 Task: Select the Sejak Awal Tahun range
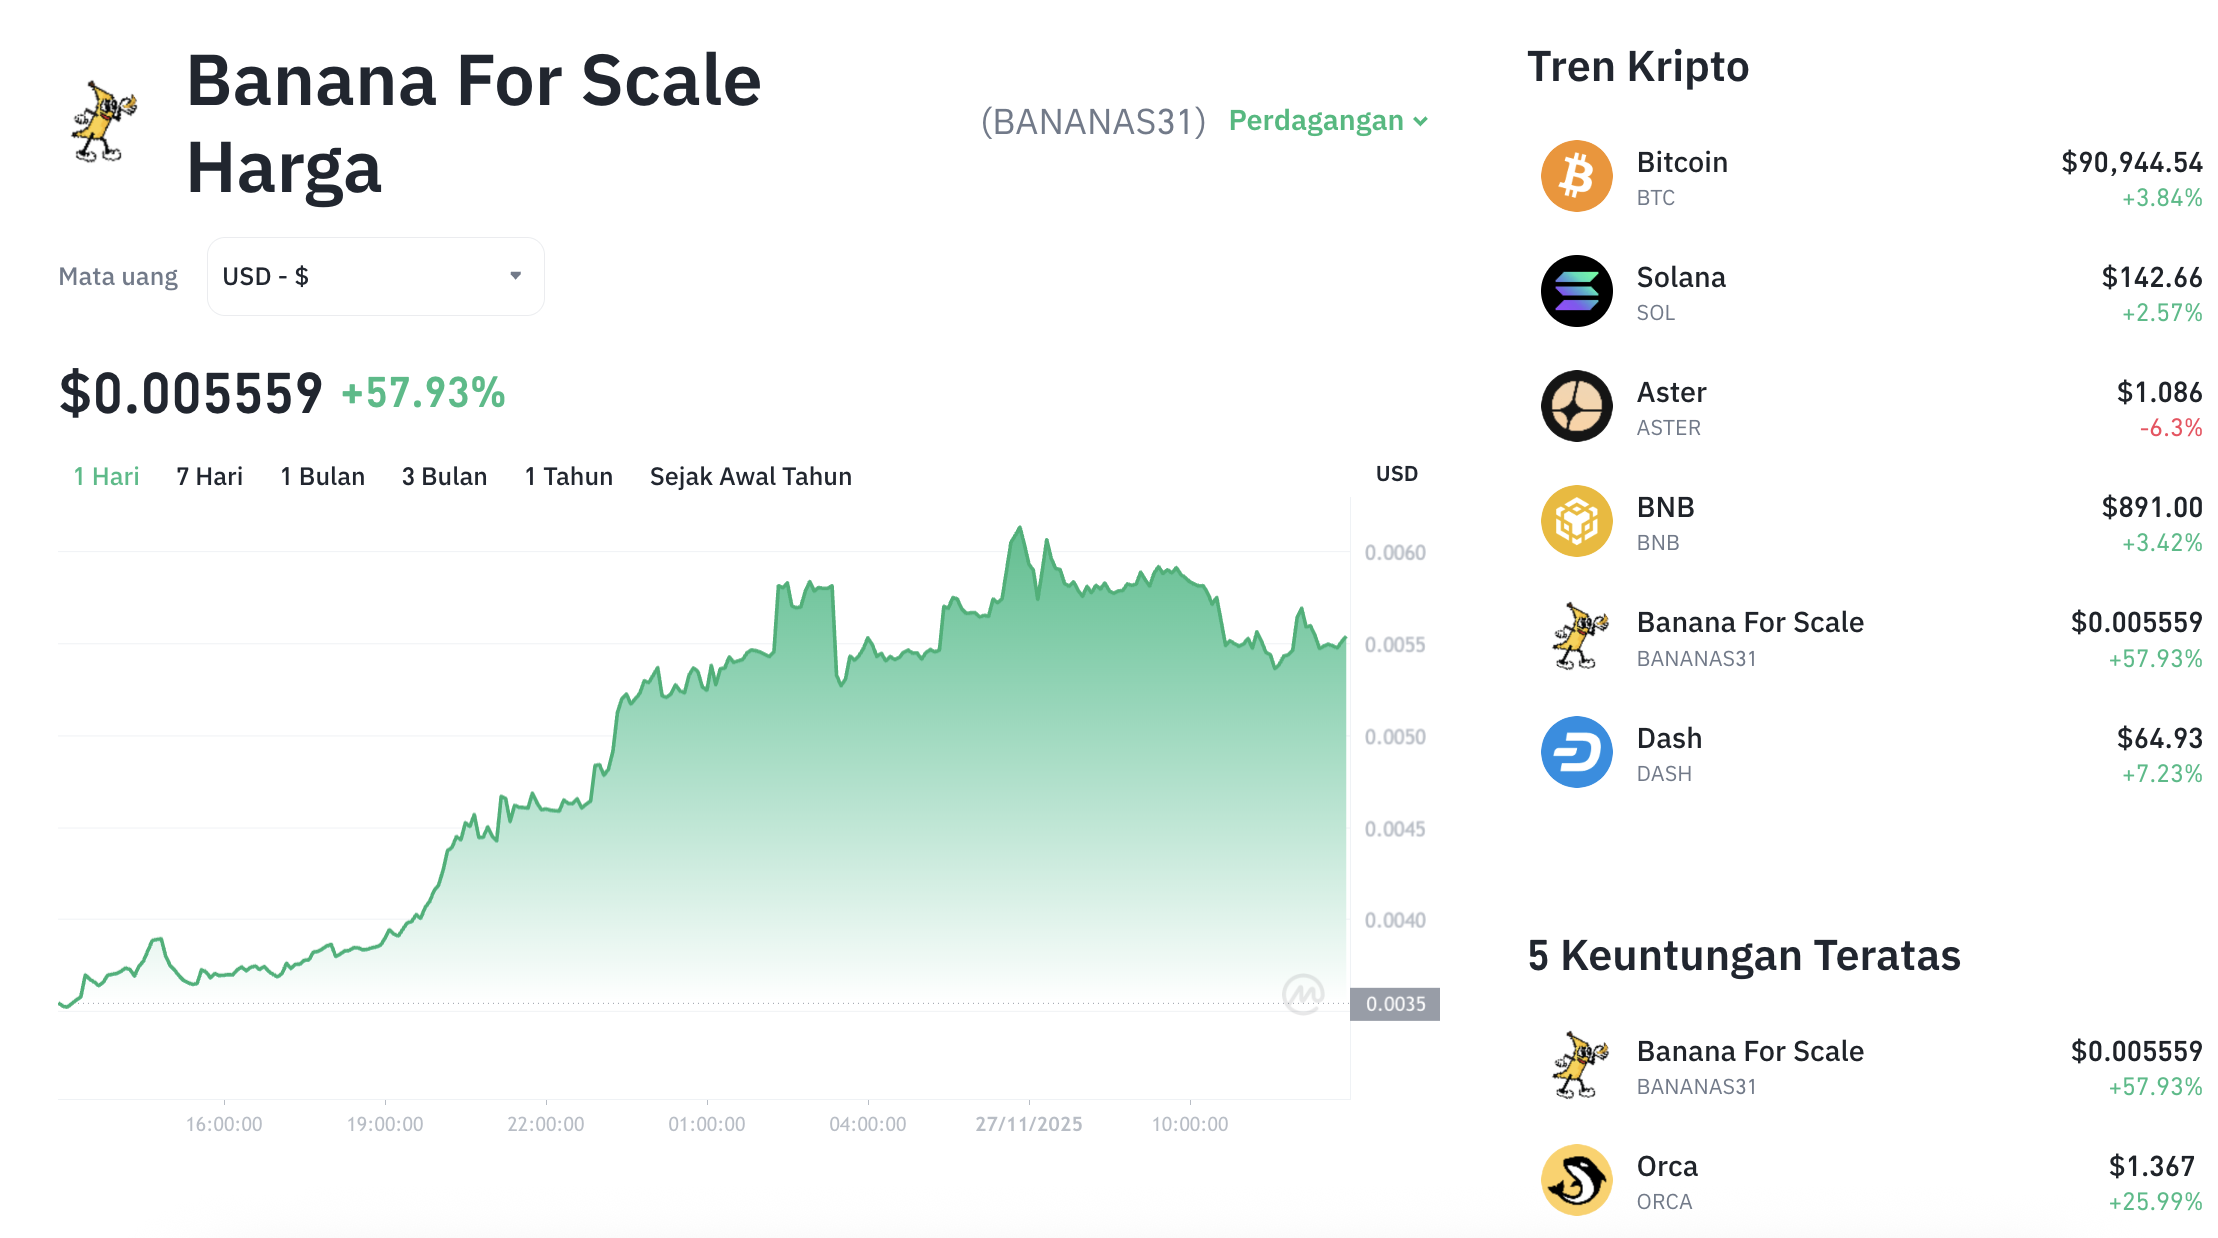click(x=750, y=476)
